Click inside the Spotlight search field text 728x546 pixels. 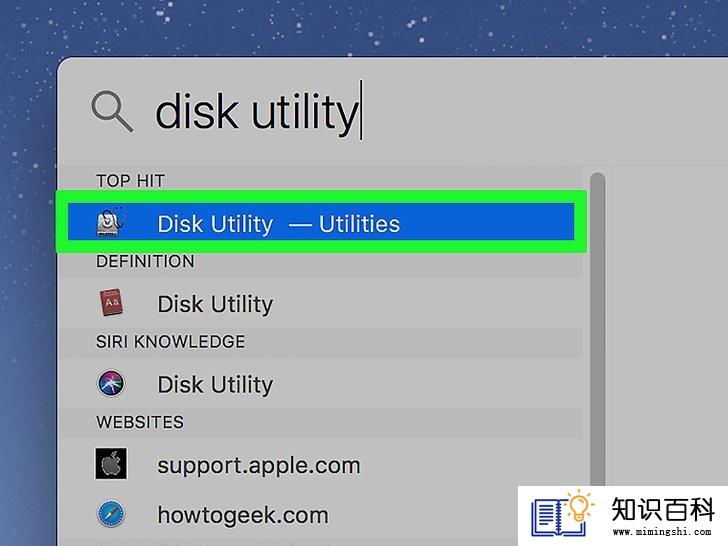point(256,111)
